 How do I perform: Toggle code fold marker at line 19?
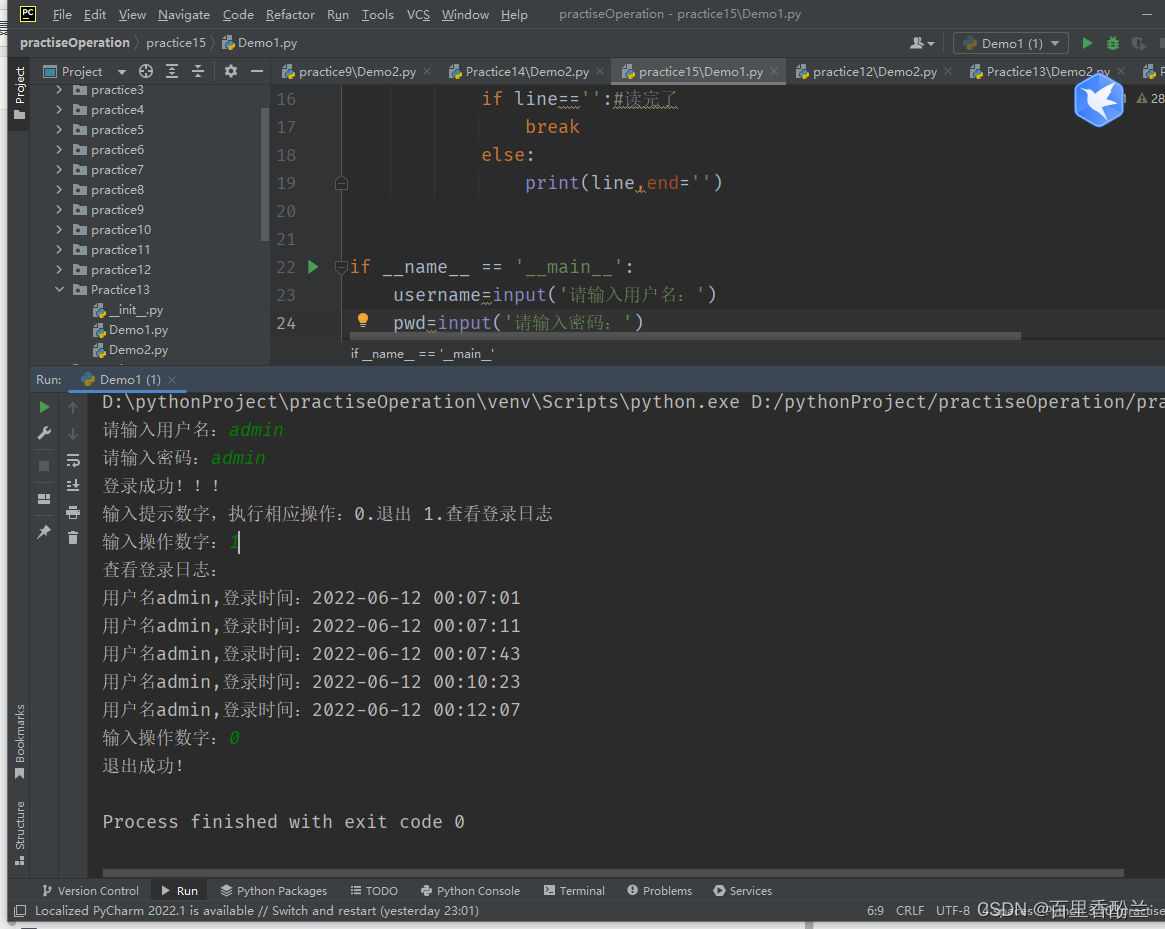(341, 184)
